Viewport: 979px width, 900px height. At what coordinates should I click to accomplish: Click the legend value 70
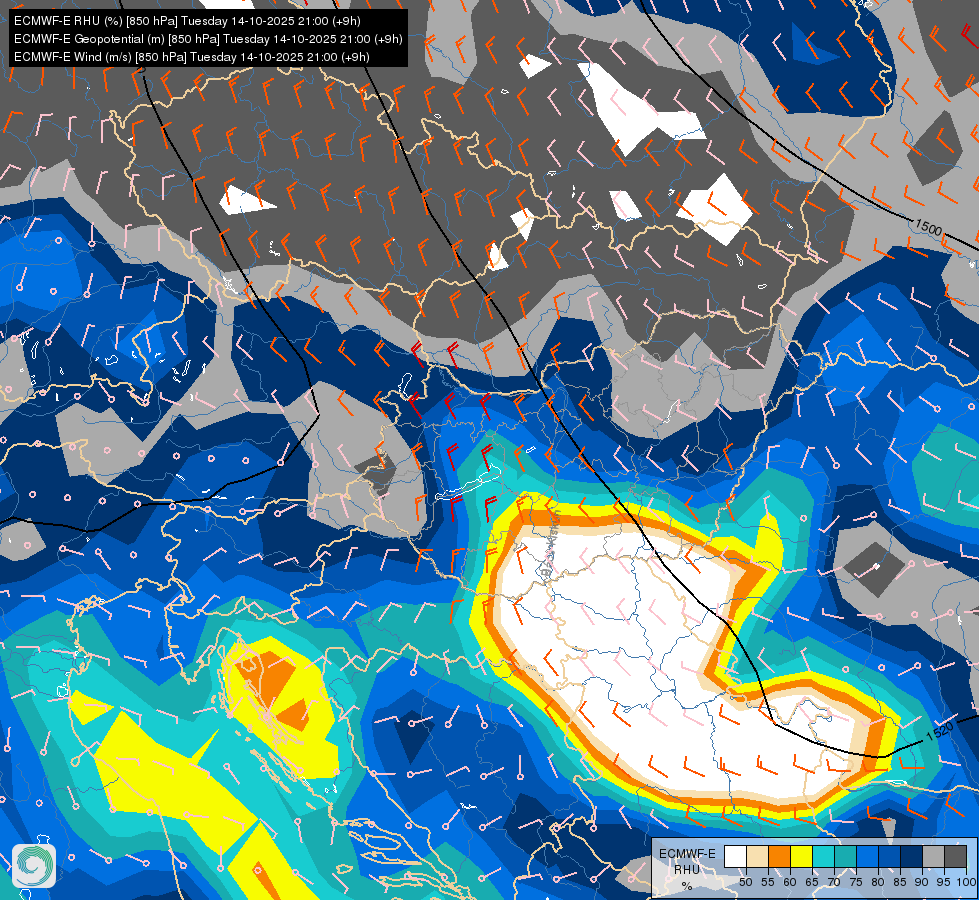834,882
